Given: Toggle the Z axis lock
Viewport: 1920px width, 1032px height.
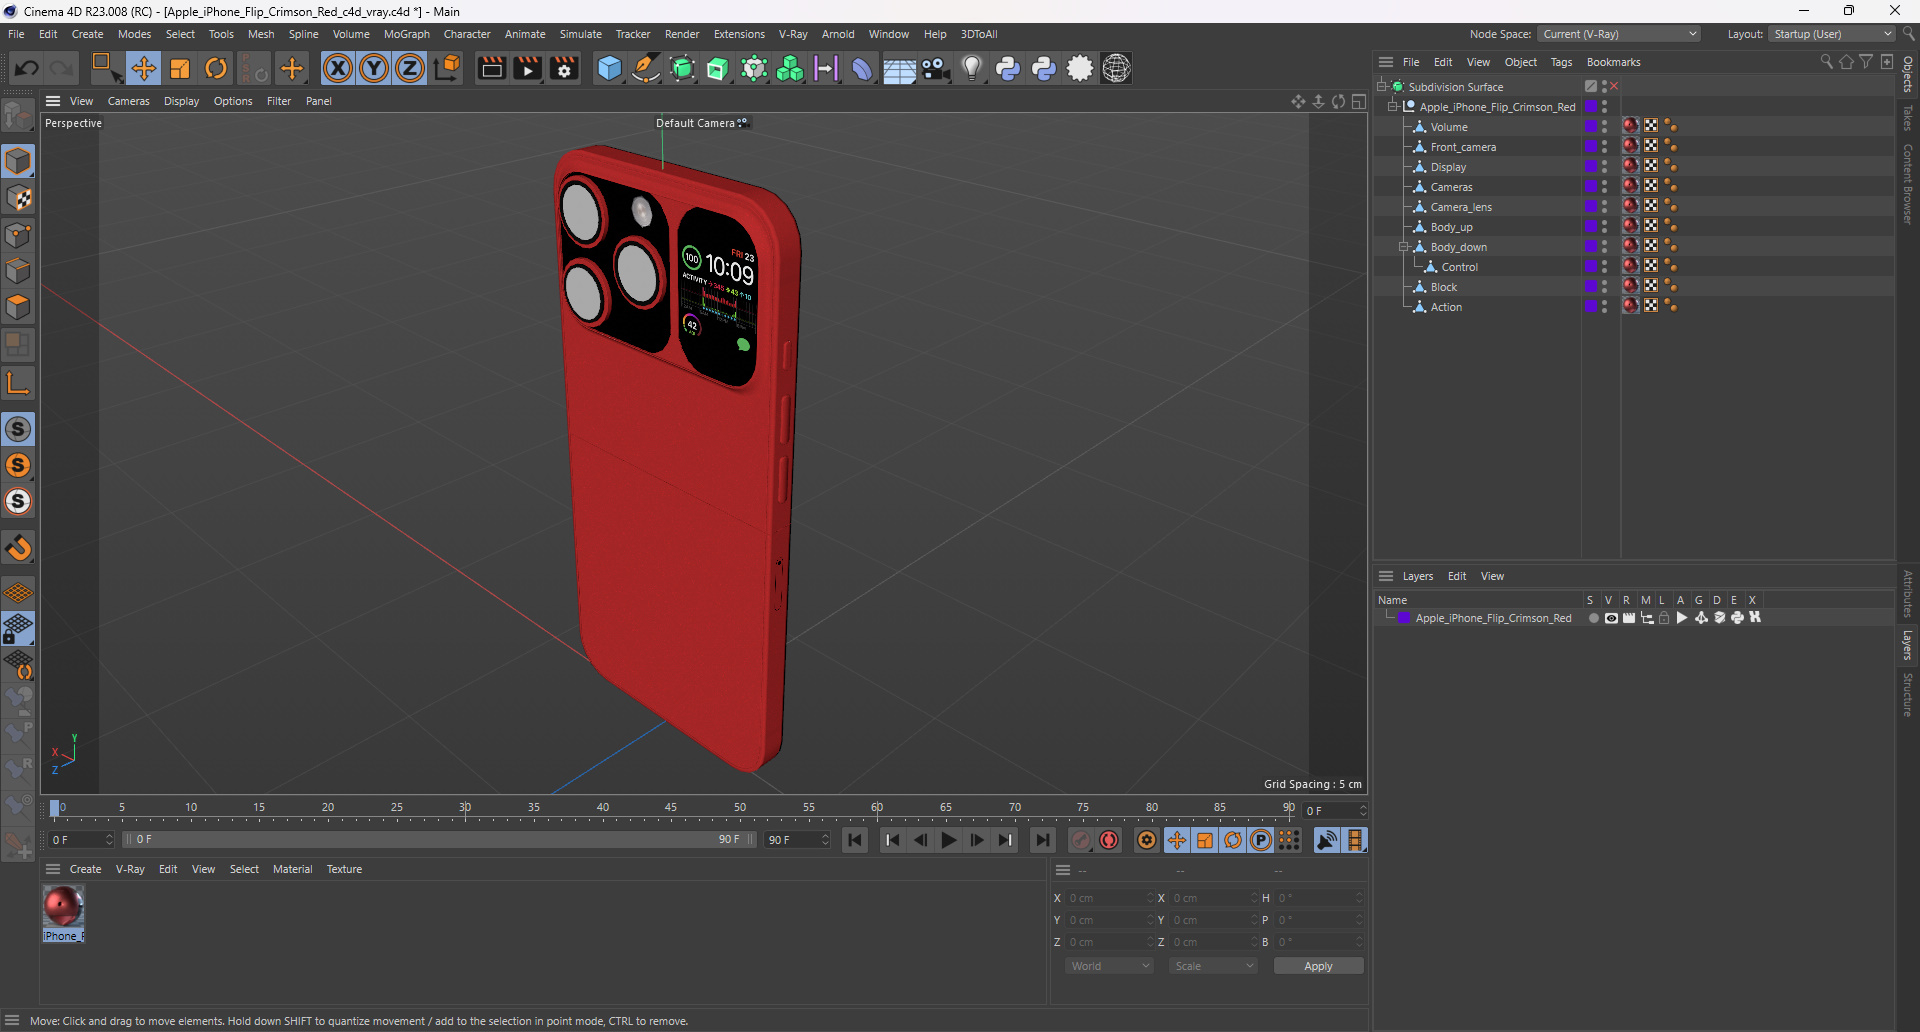Looking at the screenshot, I should [x=410, y=68].
